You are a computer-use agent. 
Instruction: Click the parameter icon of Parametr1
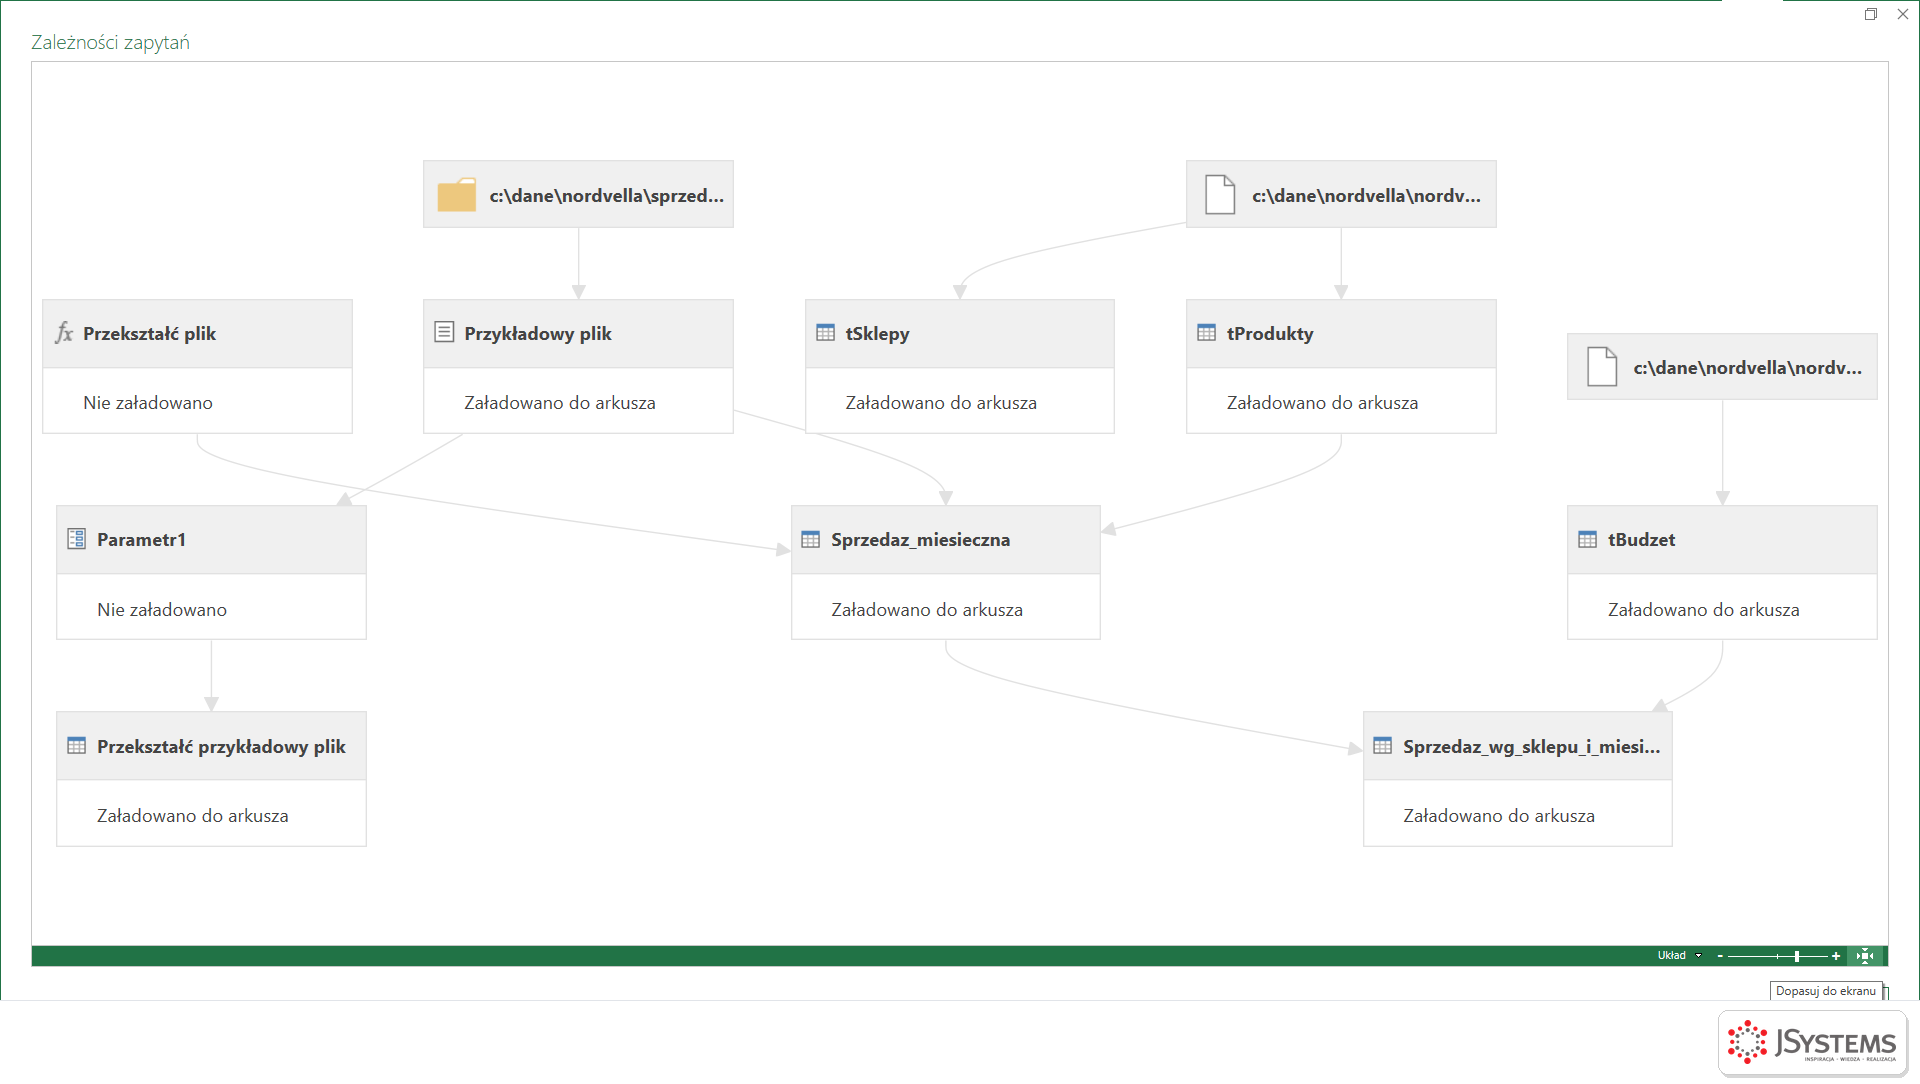77,539
